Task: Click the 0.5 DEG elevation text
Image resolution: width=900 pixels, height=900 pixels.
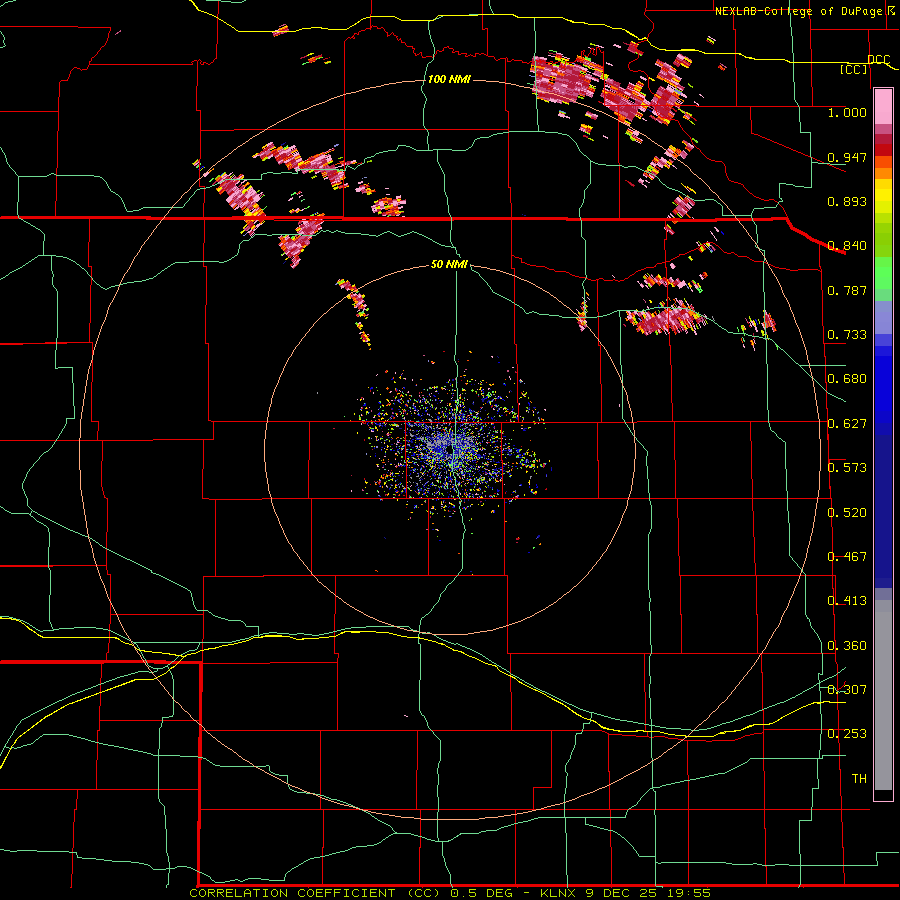Action: [482, 893]
